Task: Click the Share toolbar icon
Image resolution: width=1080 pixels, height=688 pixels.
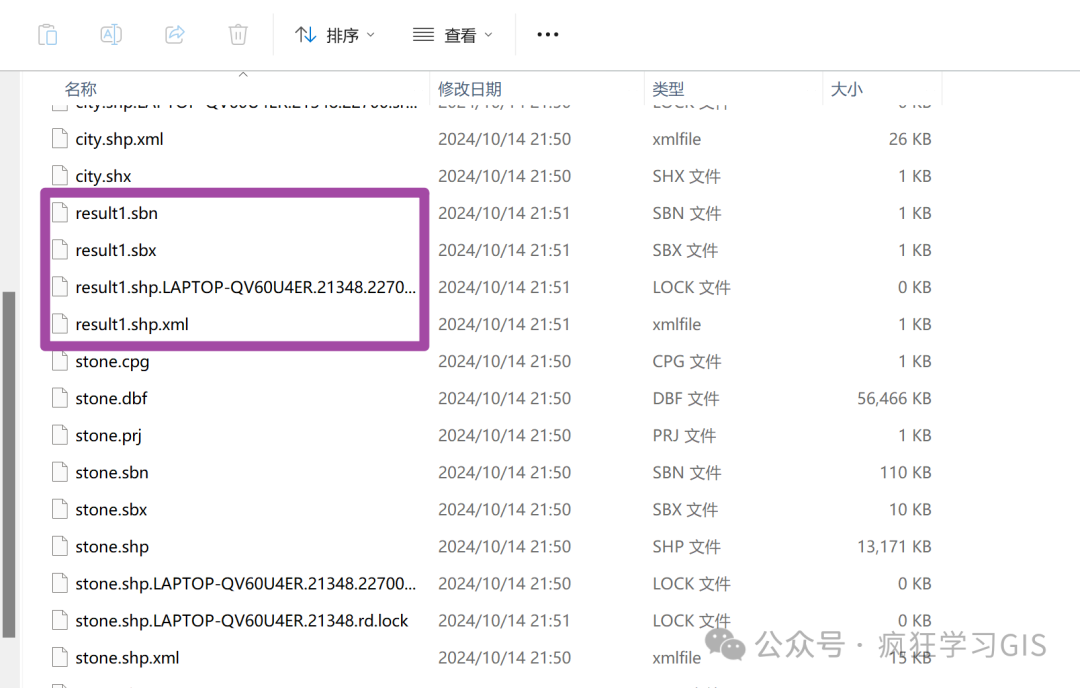Action: click(175, 34)
